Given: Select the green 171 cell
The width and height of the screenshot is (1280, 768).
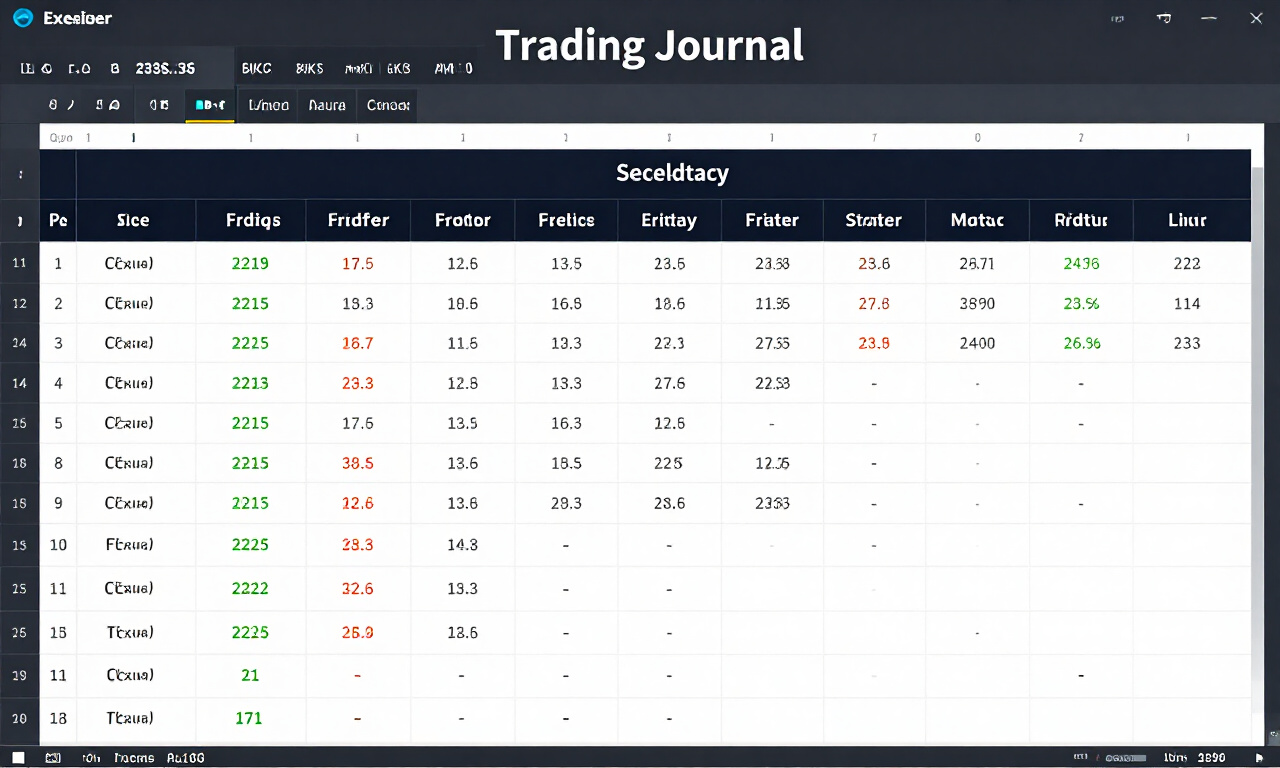Looking at the screenshot, I should point(249,719).
